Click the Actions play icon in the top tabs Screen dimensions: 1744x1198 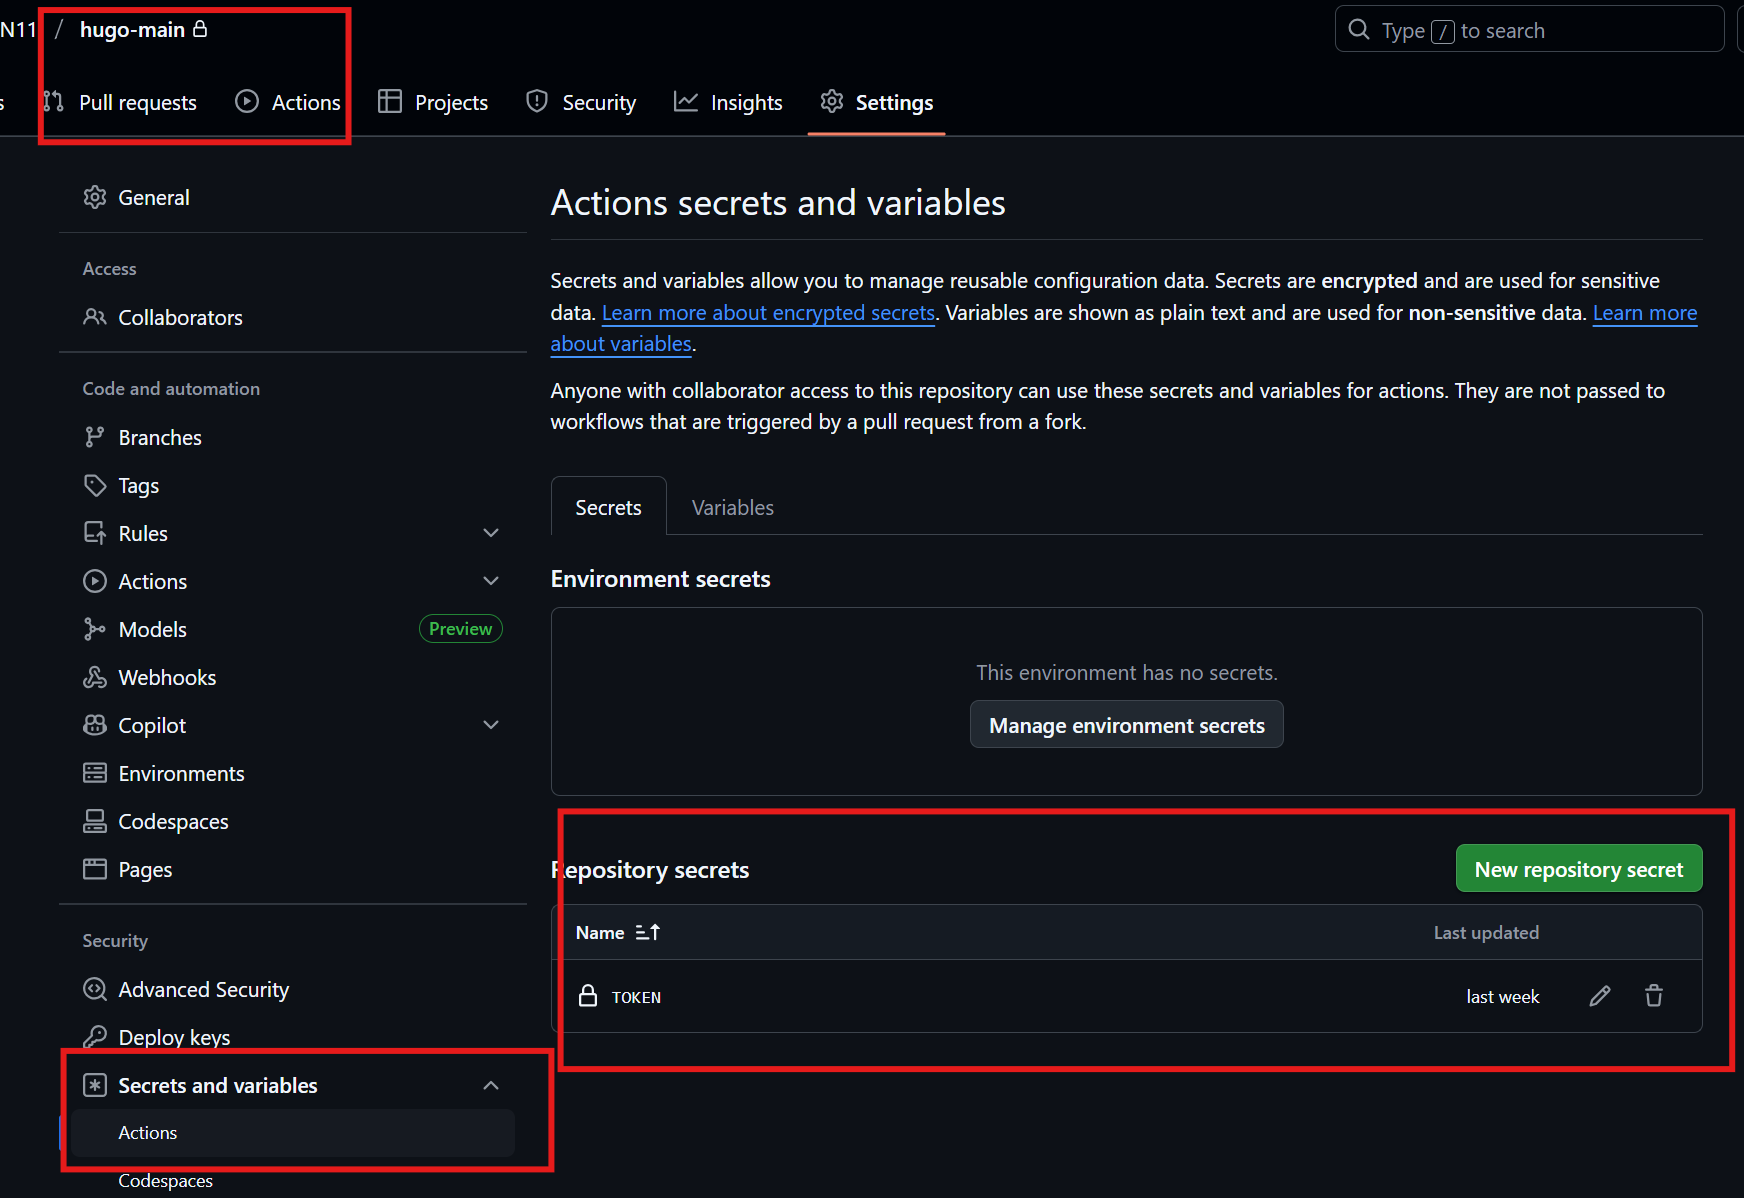(247, 102)
